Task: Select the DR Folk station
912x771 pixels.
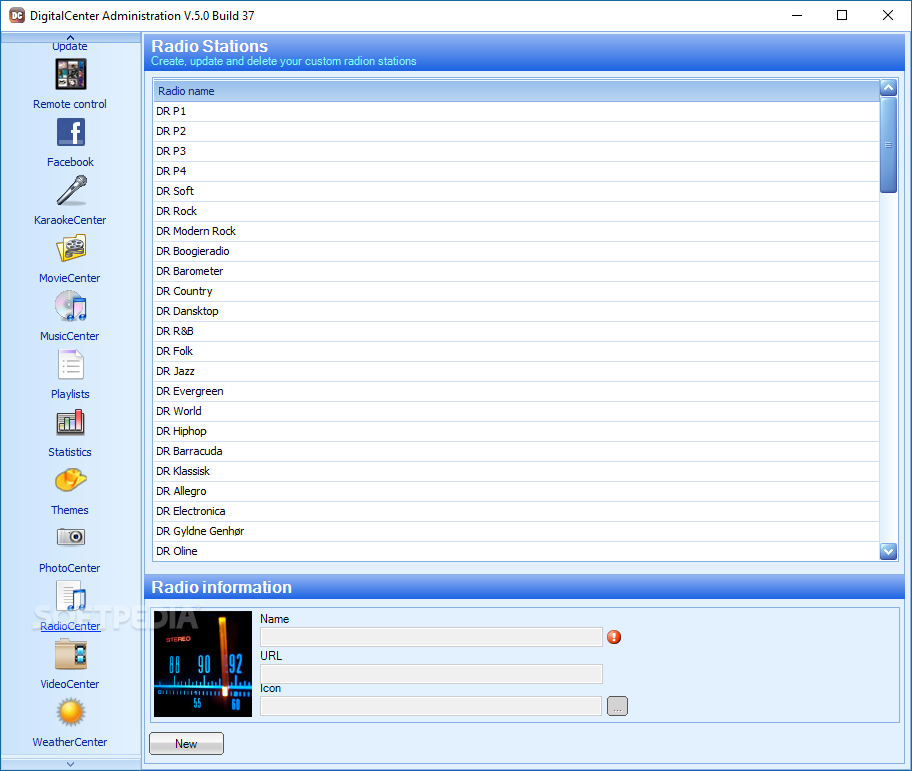Action: click(x=516, y=351)
